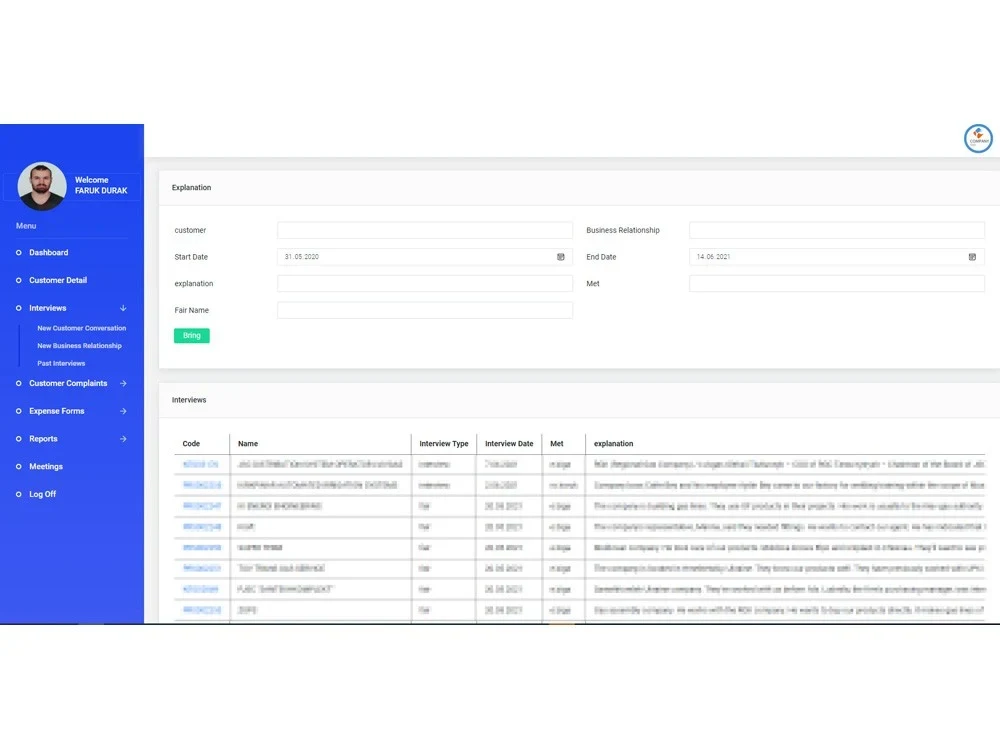Open the last visible row's code link
This screenshot has width=1000, height=750.
pos(202,610)
